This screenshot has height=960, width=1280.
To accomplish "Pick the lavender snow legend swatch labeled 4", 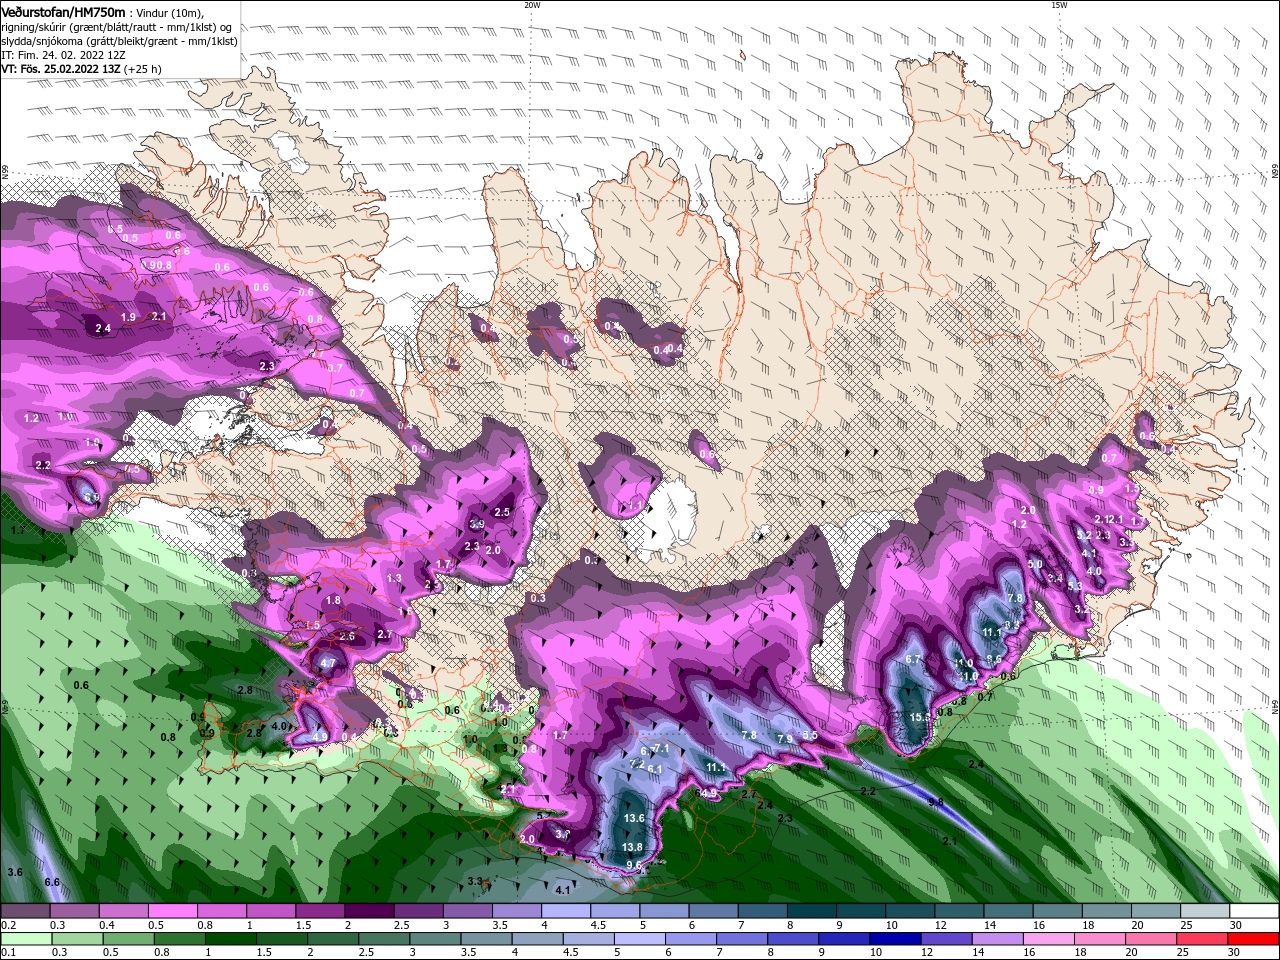I will 565,911.
